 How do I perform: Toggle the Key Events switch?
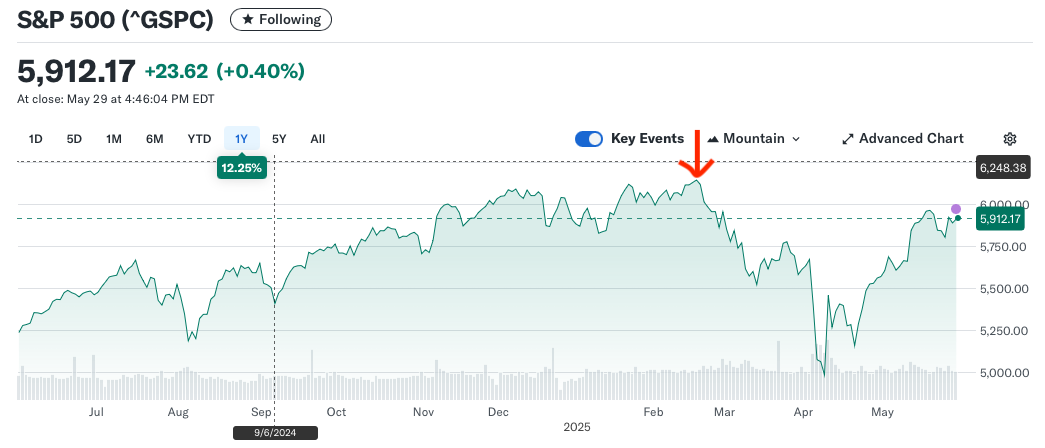pyautogui.click(x=588, y=139)
